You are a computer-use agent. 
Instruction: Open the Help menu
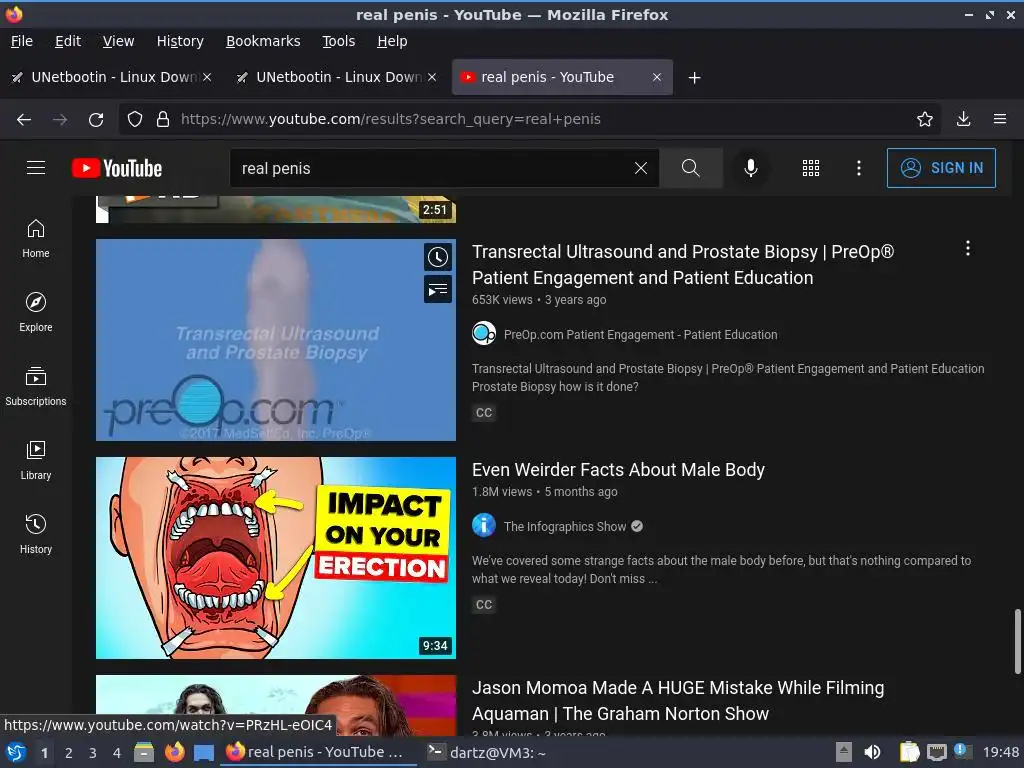pos(392,41)
